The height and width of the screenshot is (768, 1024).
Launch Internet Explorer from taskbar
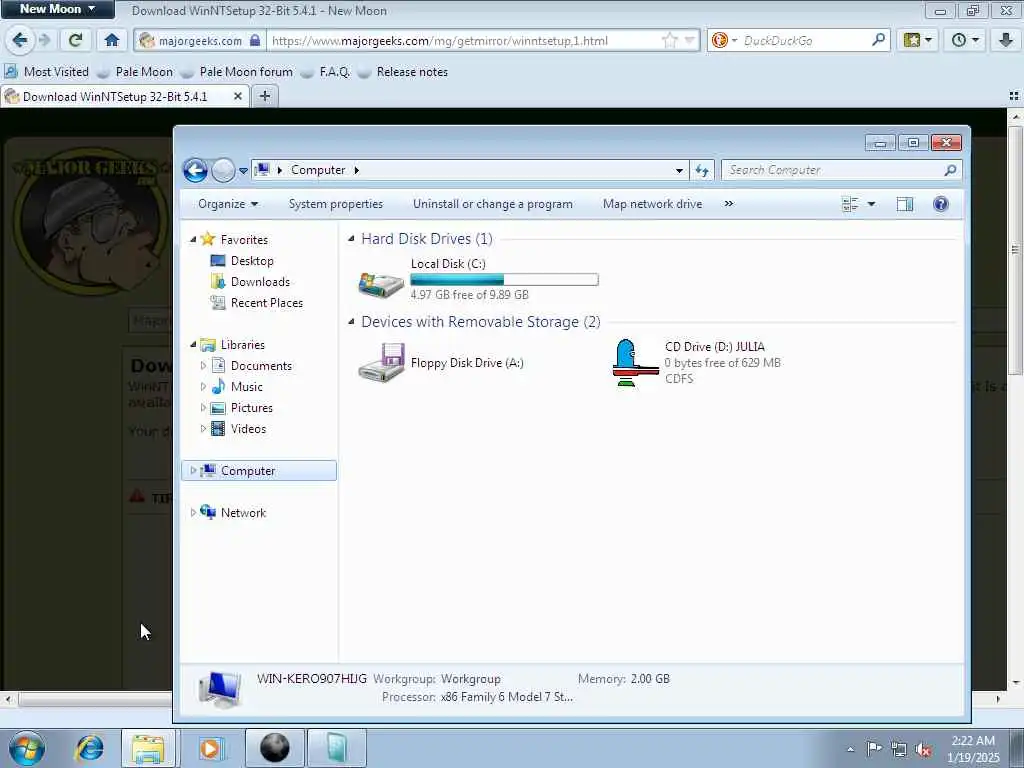pyautogui.click(x=89, y=748)
